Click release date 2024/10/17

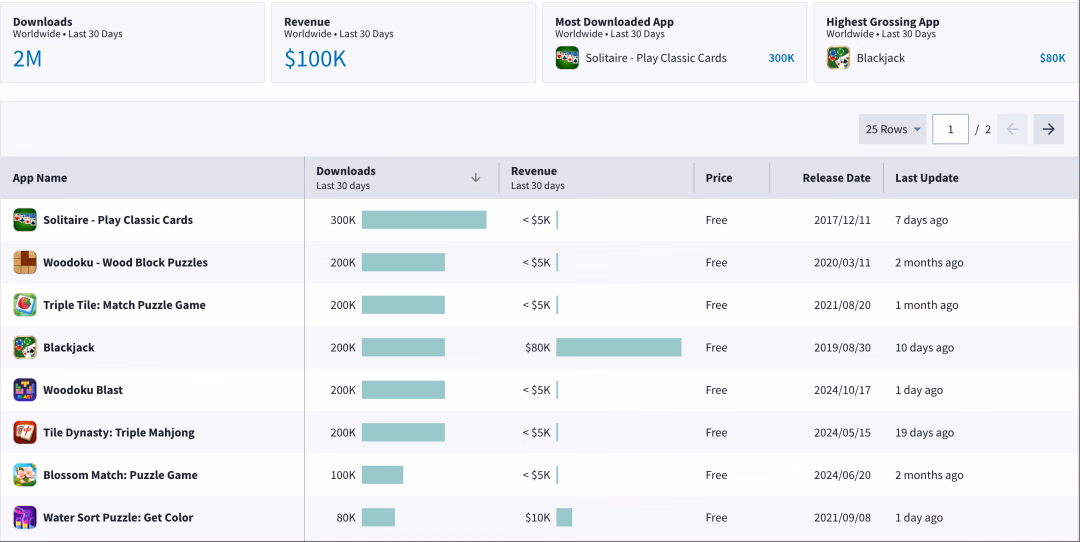coord(842,390)
